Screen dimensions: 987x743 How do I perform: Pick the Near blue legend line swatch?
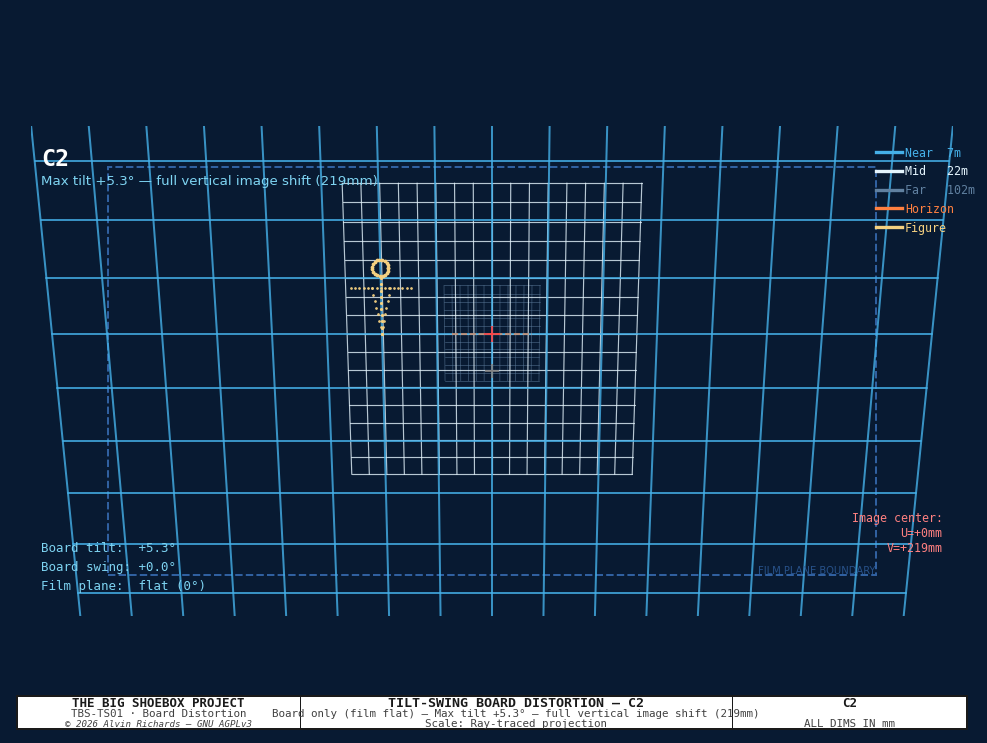tap(889, 152)
